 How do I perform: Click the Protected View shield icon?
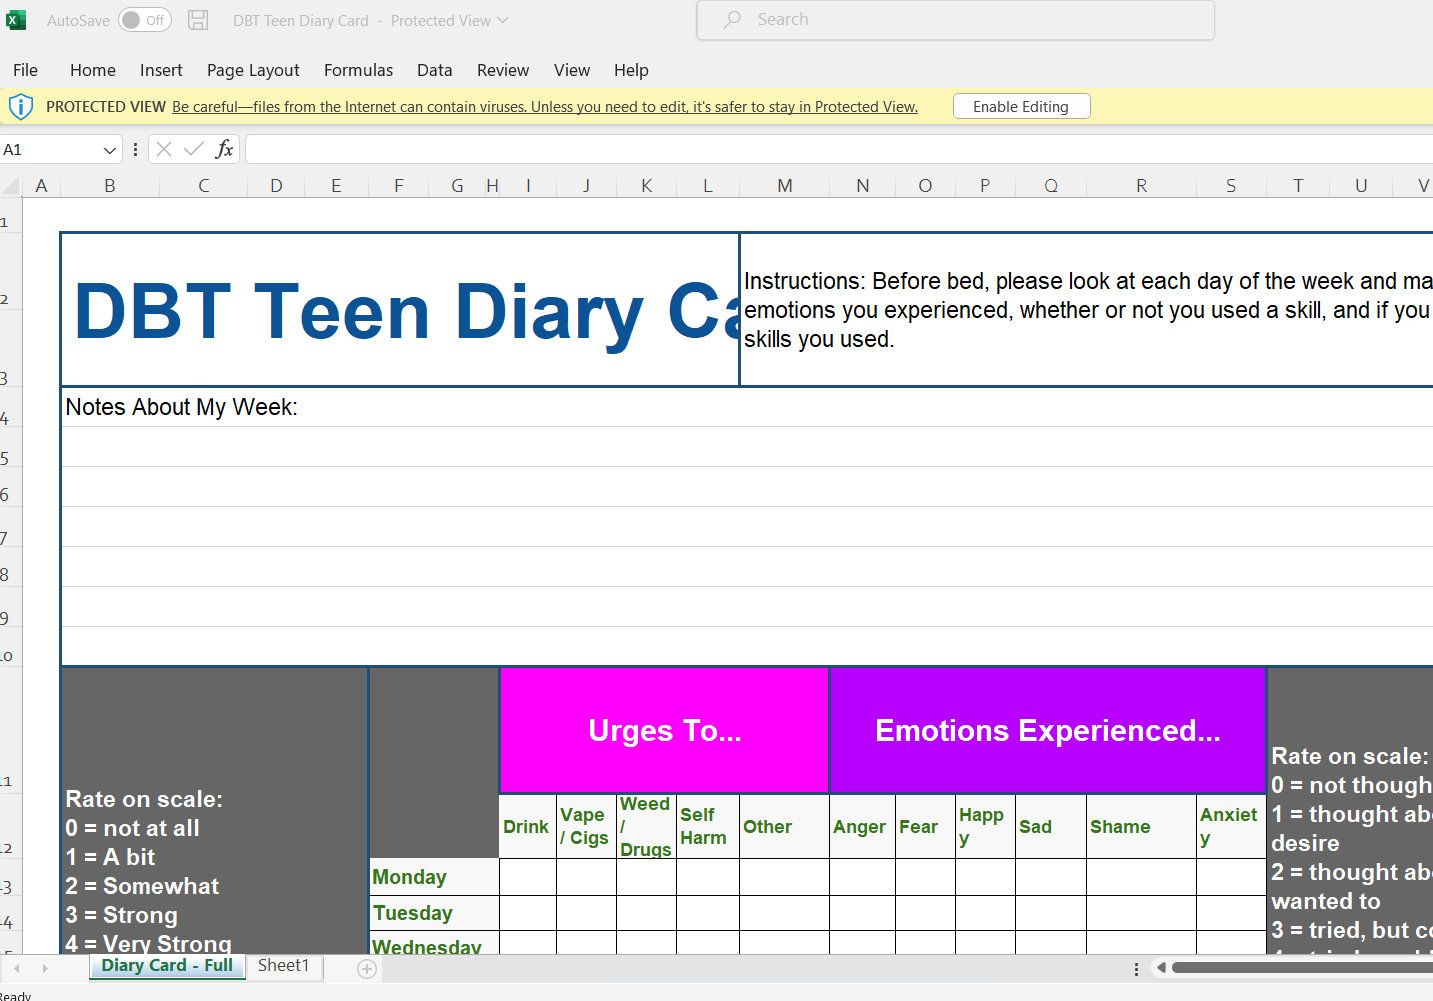(21, 105)
